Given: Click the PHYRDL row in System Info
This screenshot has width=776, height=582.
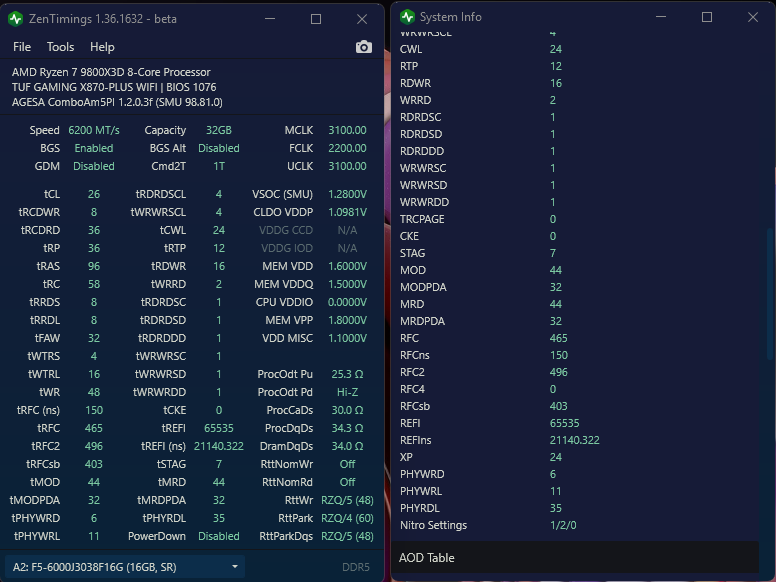Looking at the screenshot, I should pyautogui.click(x=575, y=508).
